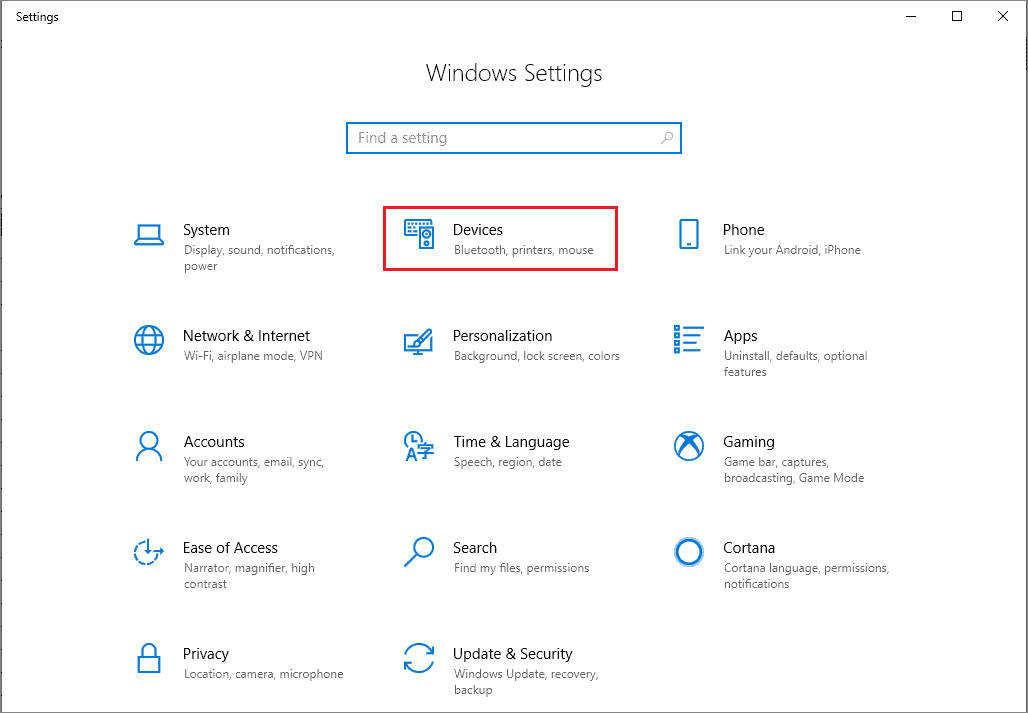This screenshot has width=1028, height=713.
Task: Click "Windows Update, recovery, backup" description
Action: point(526,682)
